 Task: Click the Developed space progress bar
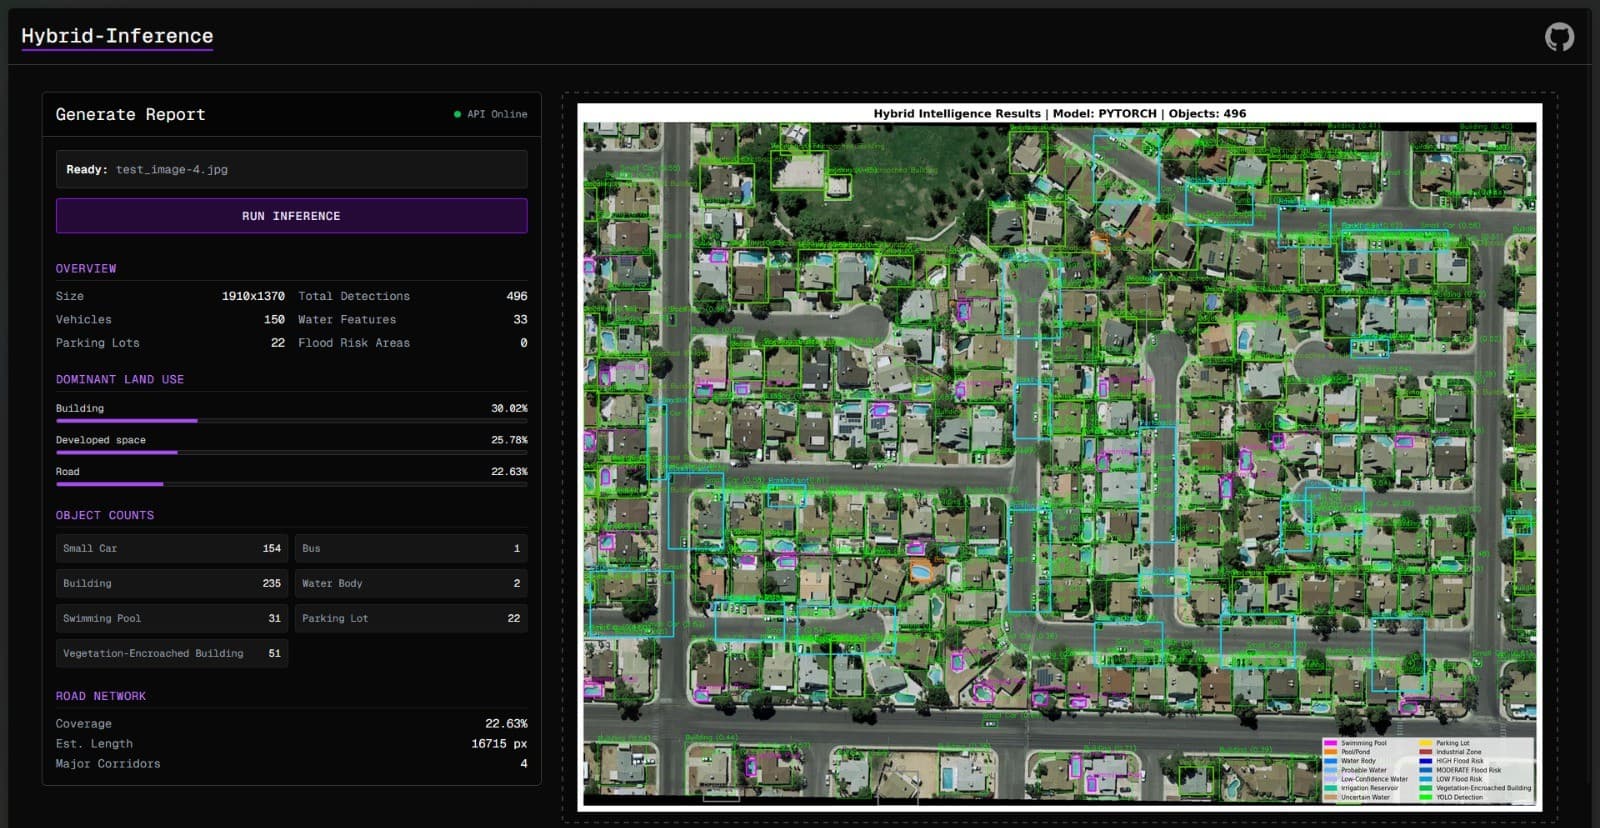[x=291, y=452]
